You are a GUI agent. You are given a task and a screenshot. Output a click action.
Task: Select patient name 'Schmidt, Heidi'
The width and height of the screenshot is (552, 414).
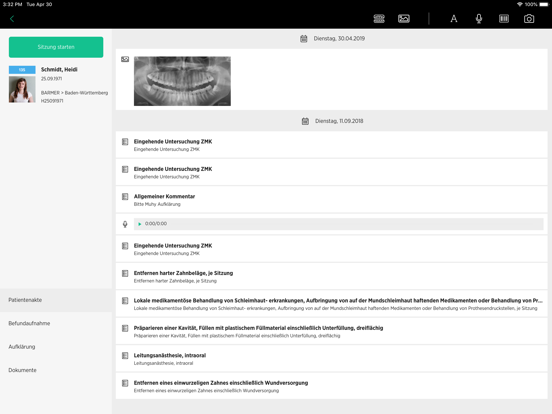click(x=59, y=69)
